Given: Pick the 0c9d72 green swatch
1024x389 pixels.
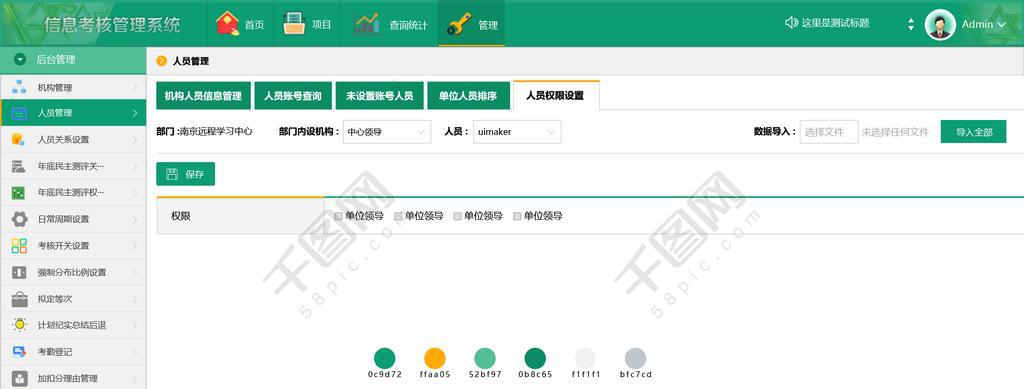Looking at the screenshot, I should 385,358.
